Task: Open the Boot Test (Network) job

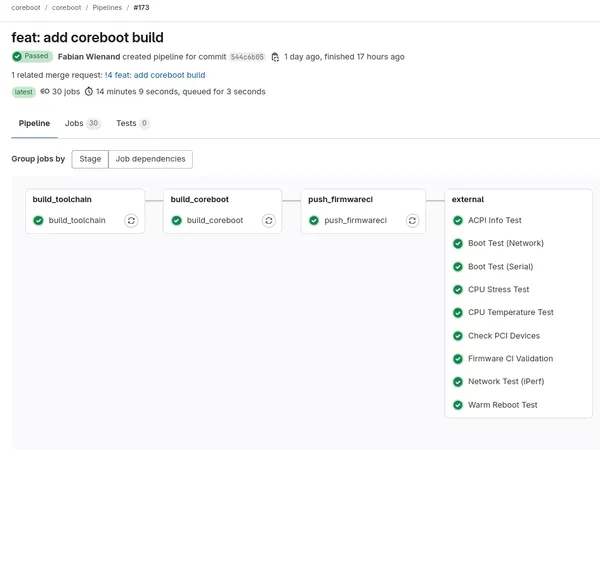Action: click(x=505, y=243)
